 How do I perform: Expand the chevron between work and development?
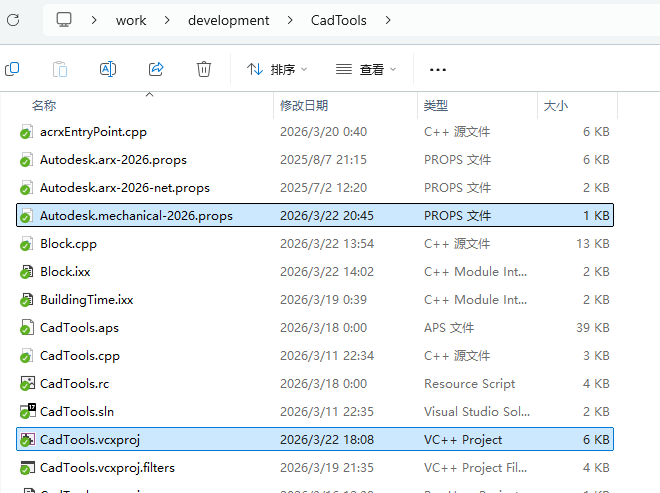167,20
